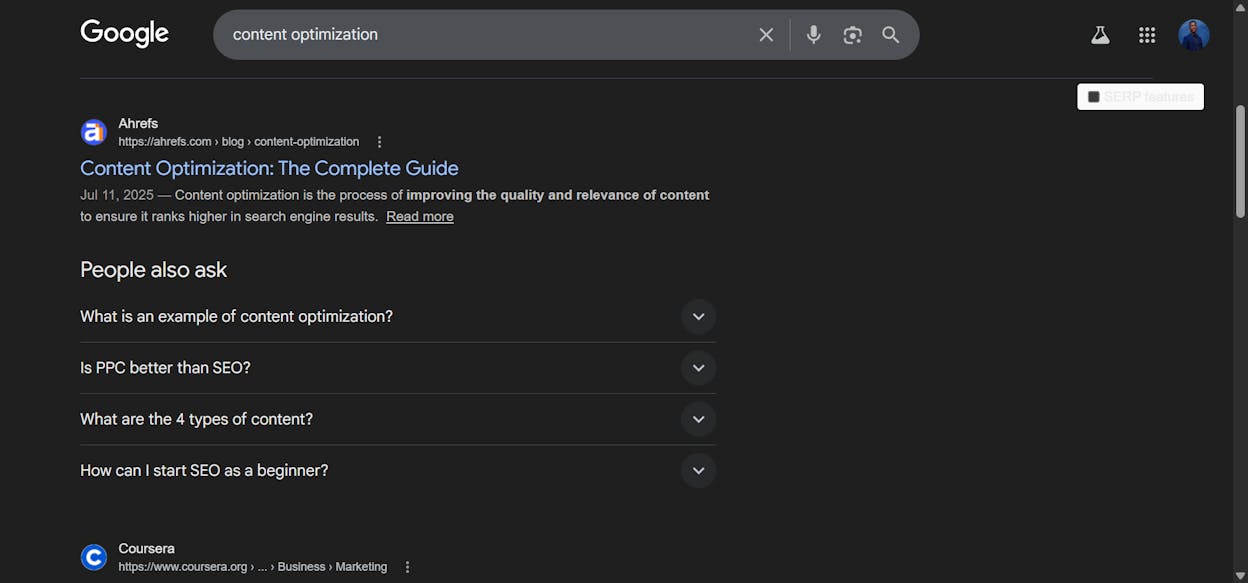Toggle the SERP features checkbox
The image size is (1248, 583).
1094,97
